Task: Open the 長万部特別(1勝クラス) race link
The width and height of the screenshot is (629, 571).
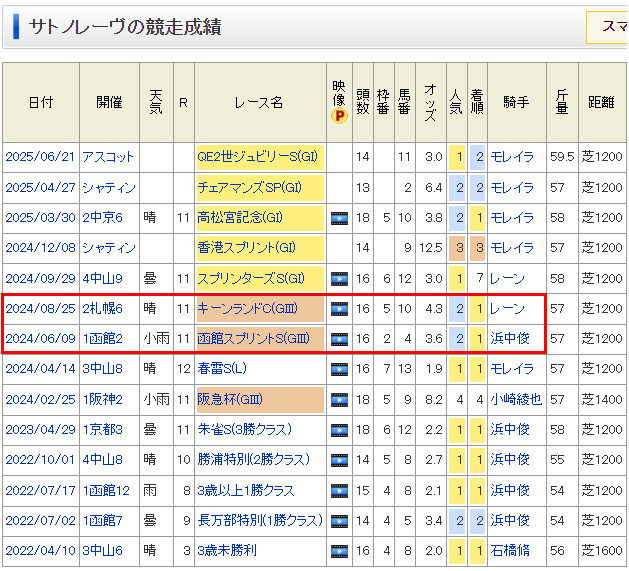Action: click(x=260, y=520)
